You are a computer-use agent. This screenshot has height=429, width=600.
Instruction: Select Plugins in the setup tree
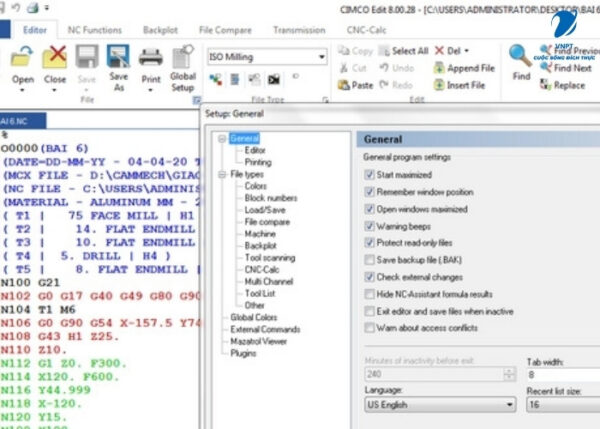(x=243, y=353)
